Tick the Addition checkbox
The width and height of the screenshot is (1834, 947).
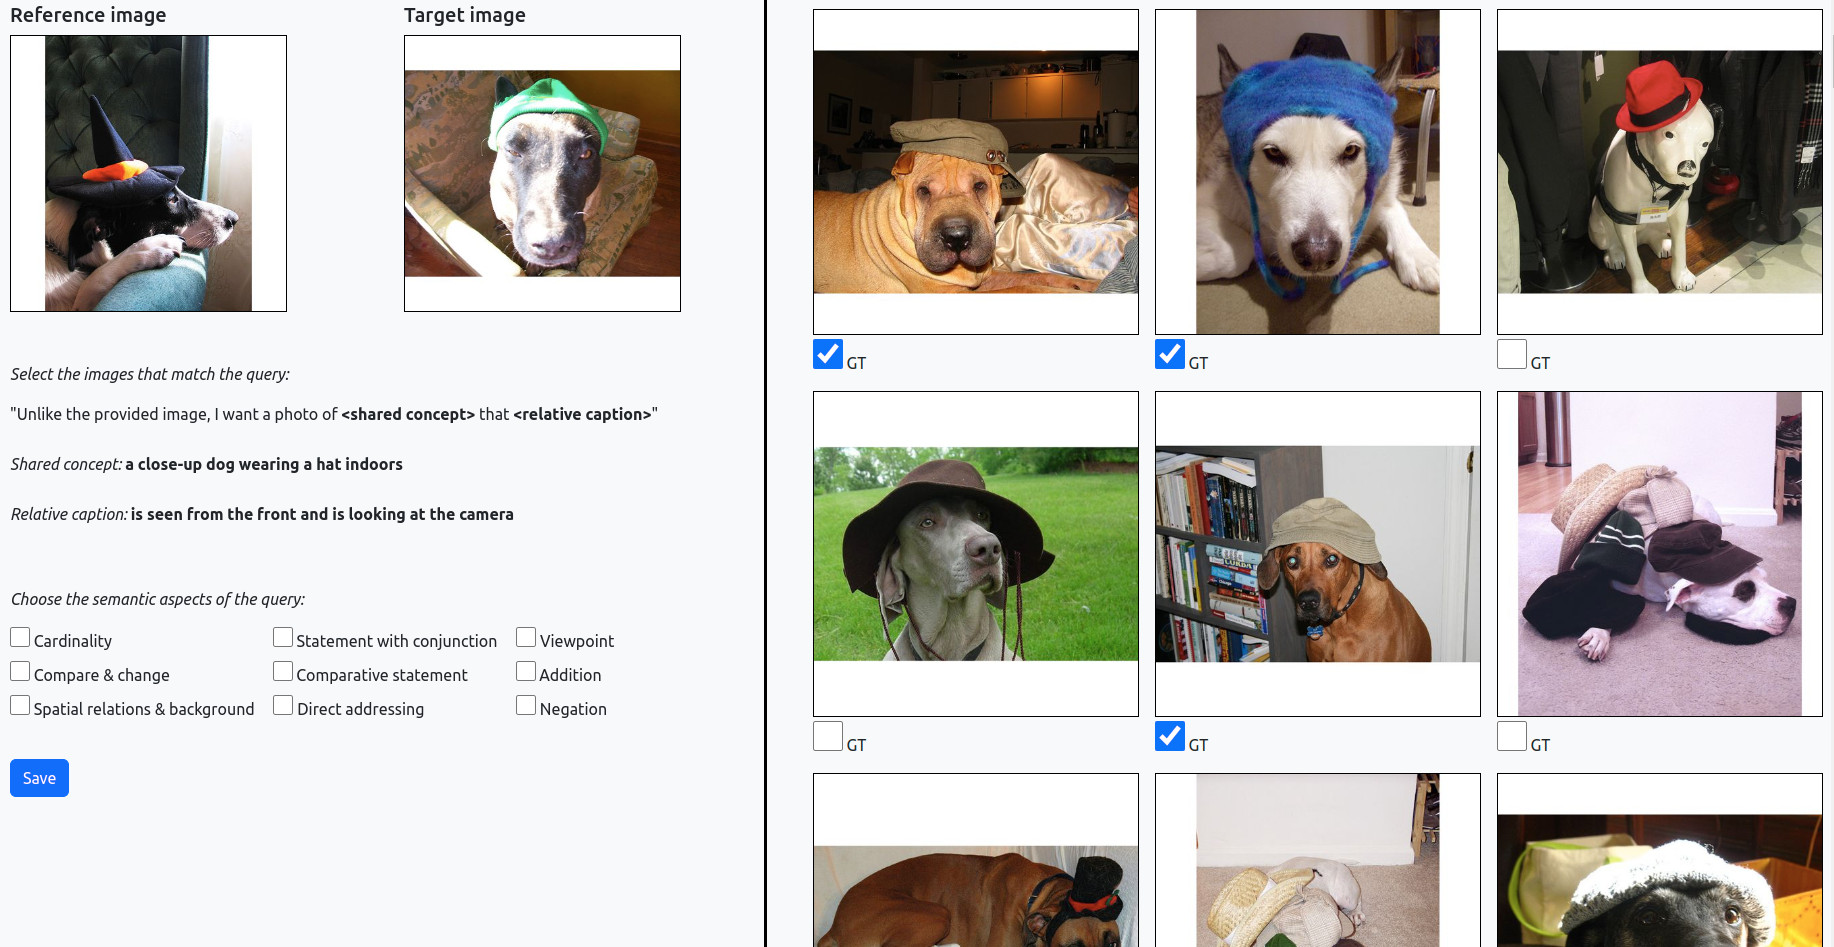pyautogui.click(x=526, y=671)
